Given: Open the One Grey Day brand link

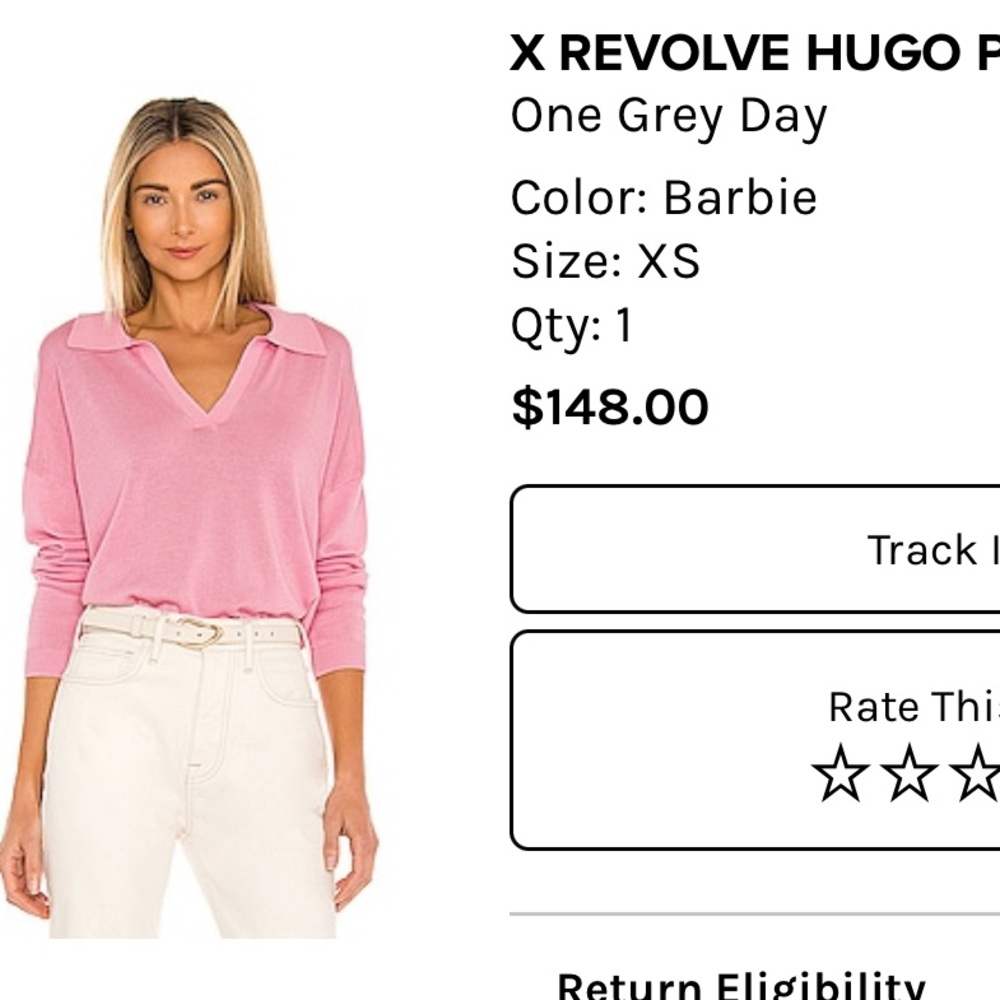Looking at the screenshot, I should click(x=668, y=118).
